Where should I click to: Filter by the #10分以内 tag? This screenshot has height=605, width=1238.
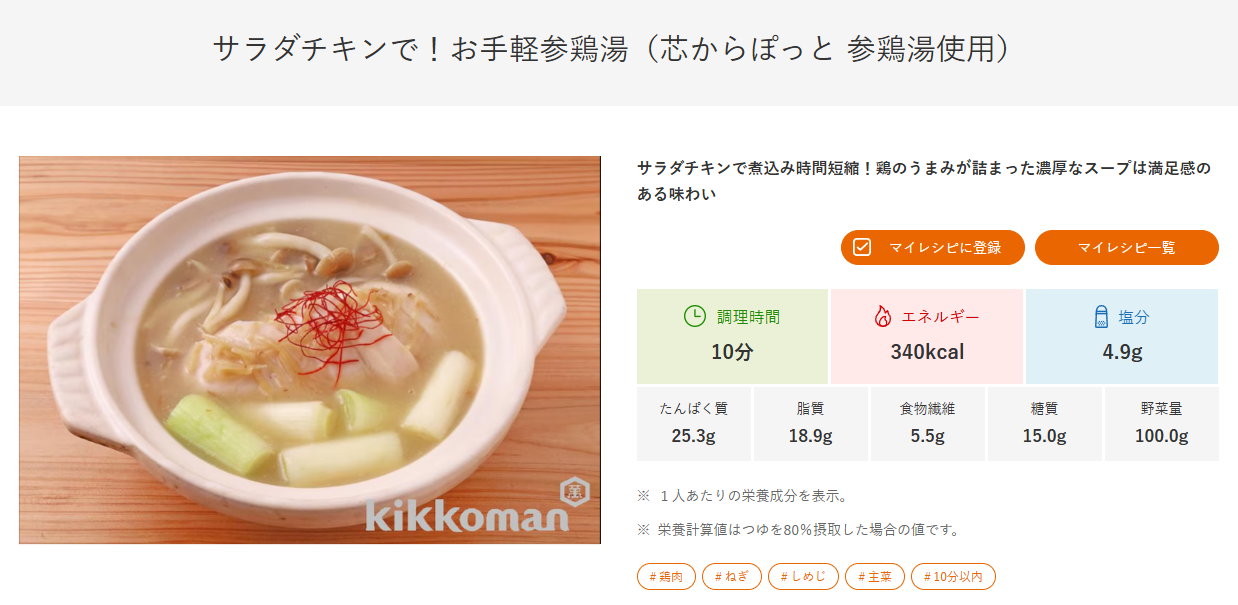click(x=953, y=577)
